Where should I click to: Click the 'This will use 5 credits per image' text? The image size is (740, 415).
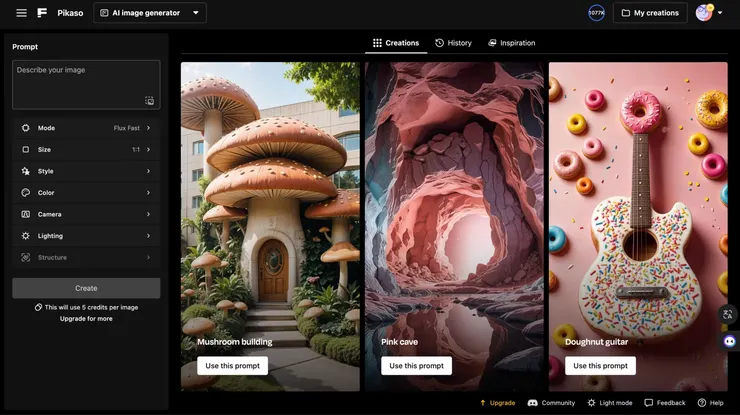point(92,307)
